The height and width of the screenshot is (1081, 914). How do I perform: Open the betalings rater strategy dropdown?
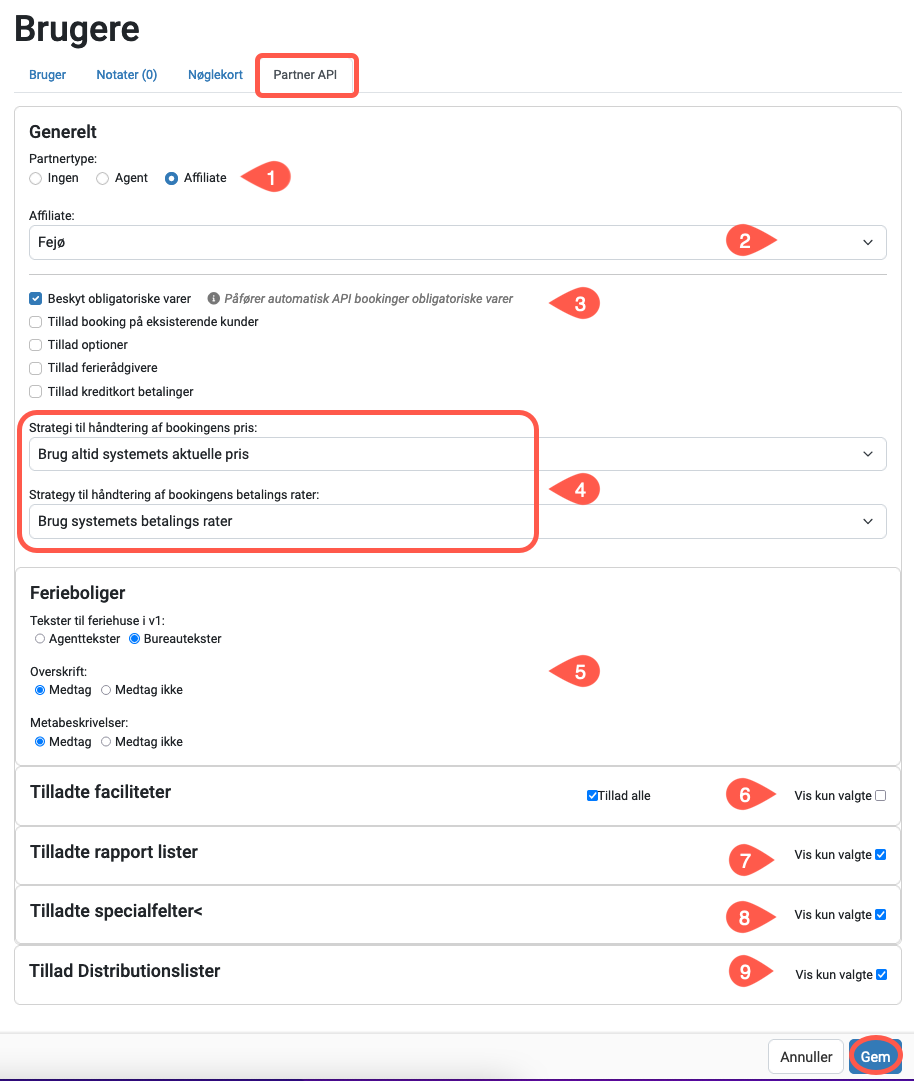coord(458,521)
